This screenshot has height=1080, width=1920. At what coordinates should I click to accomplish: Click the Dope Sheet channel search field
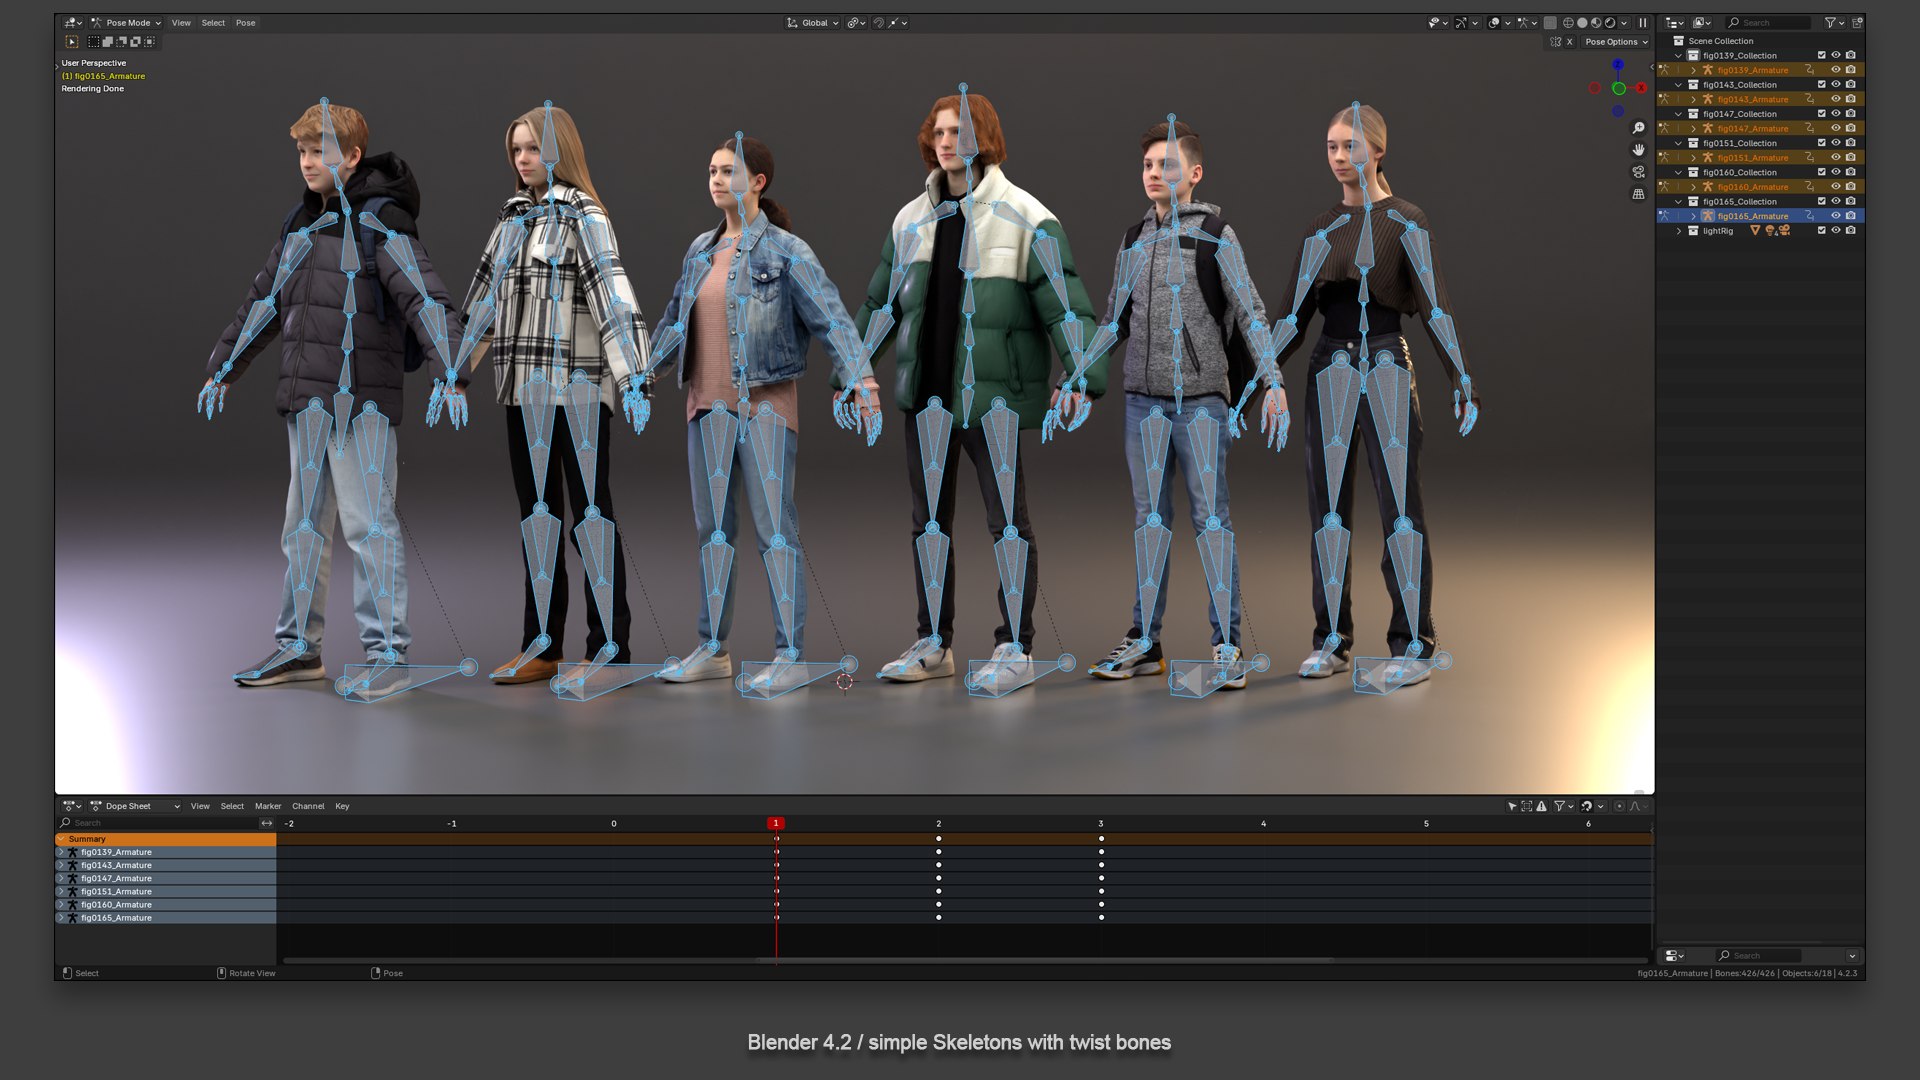click(x=157, y=823)
